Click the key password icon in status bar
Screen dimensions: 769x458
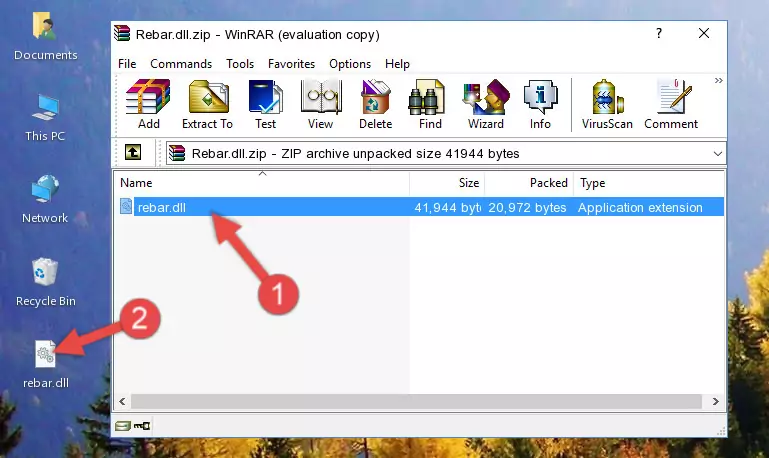point(142,426)
